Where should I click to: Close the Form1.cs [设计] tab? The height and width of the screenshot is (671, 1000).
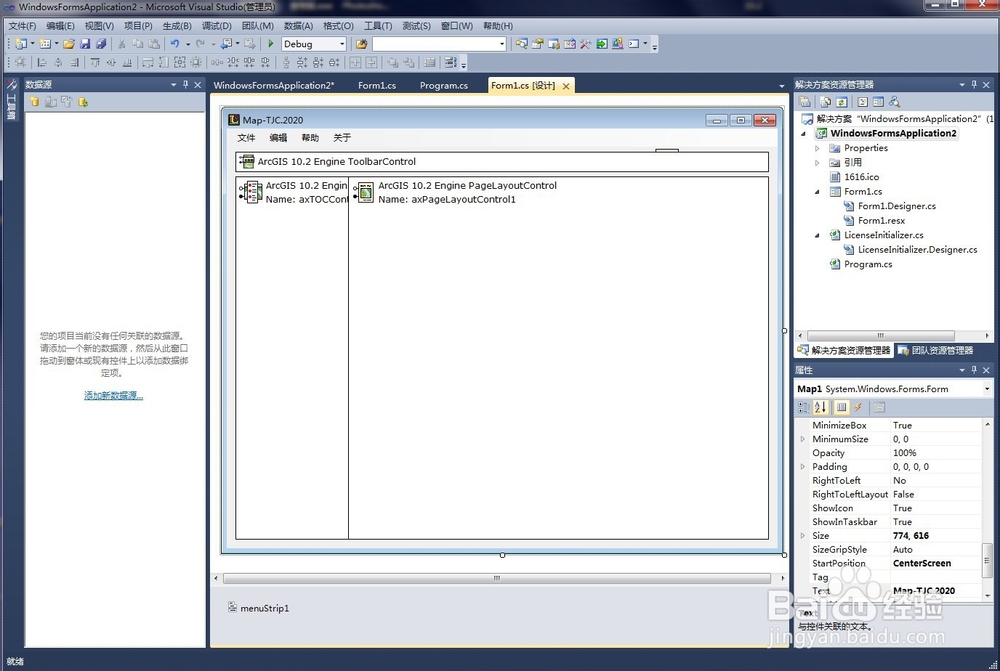pyautogui.click(x=566, y=86)
